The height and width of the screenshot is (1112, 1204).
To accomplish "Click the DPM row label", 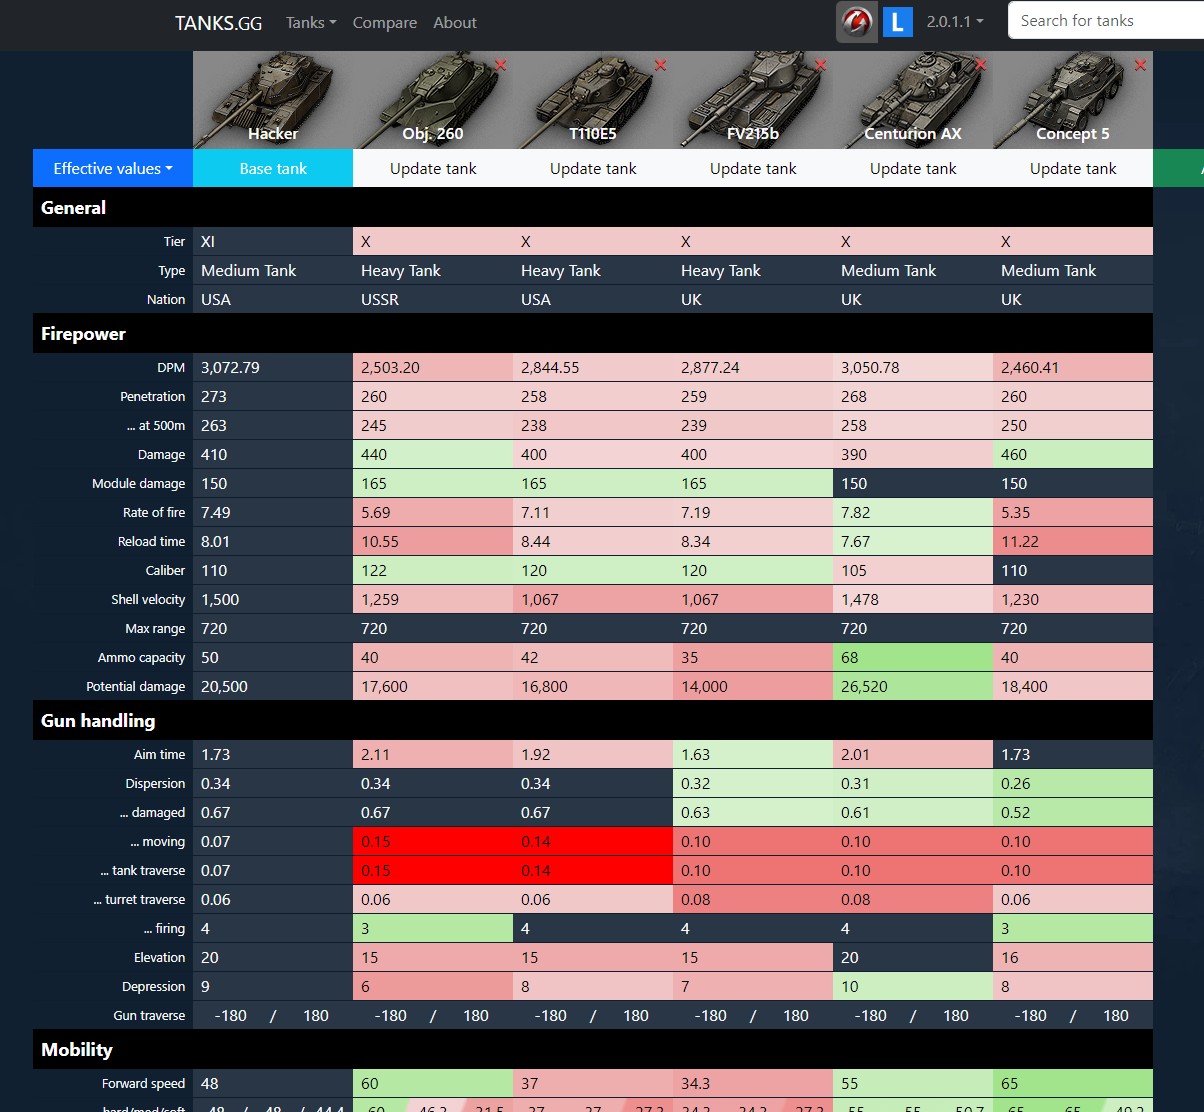I will pyautogui.click(x=171, y=367).
